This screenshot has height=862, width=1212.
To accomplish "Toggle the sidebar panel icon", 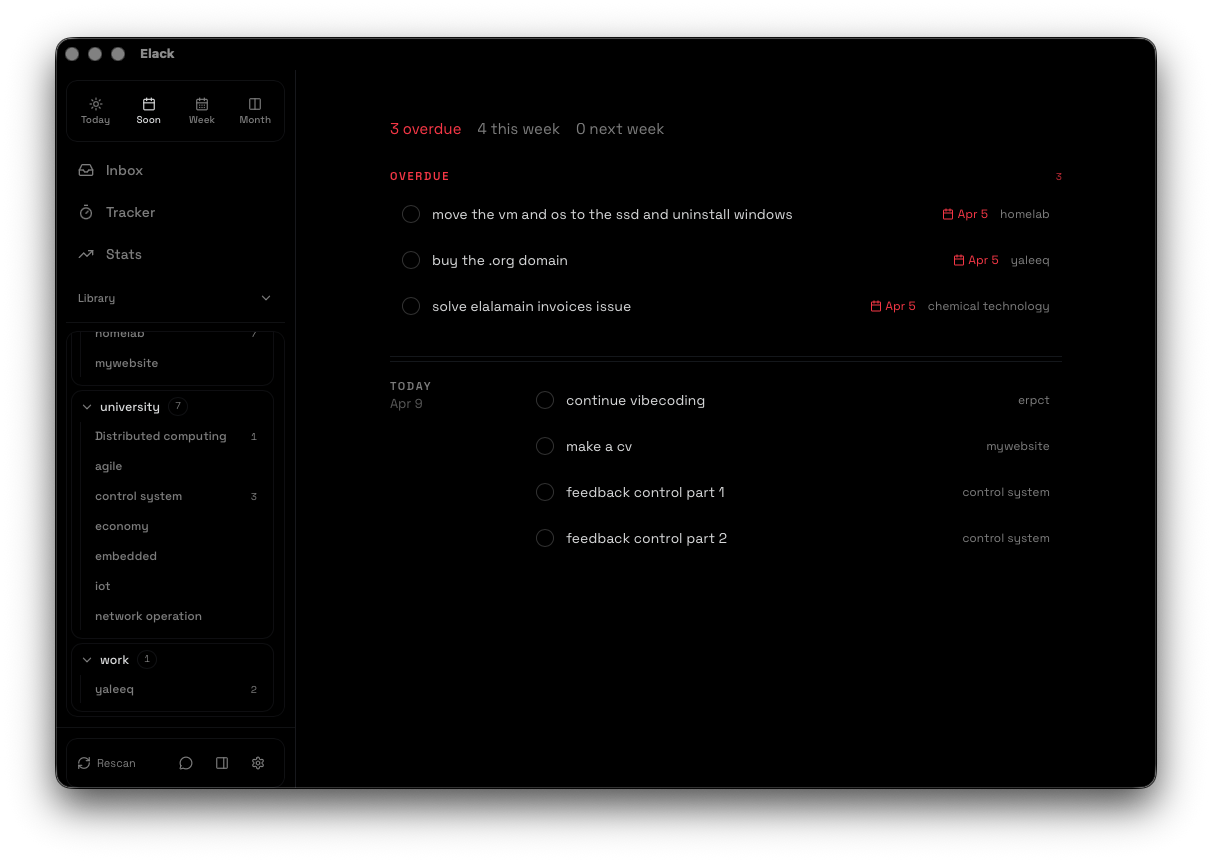I will click(222, 763).
